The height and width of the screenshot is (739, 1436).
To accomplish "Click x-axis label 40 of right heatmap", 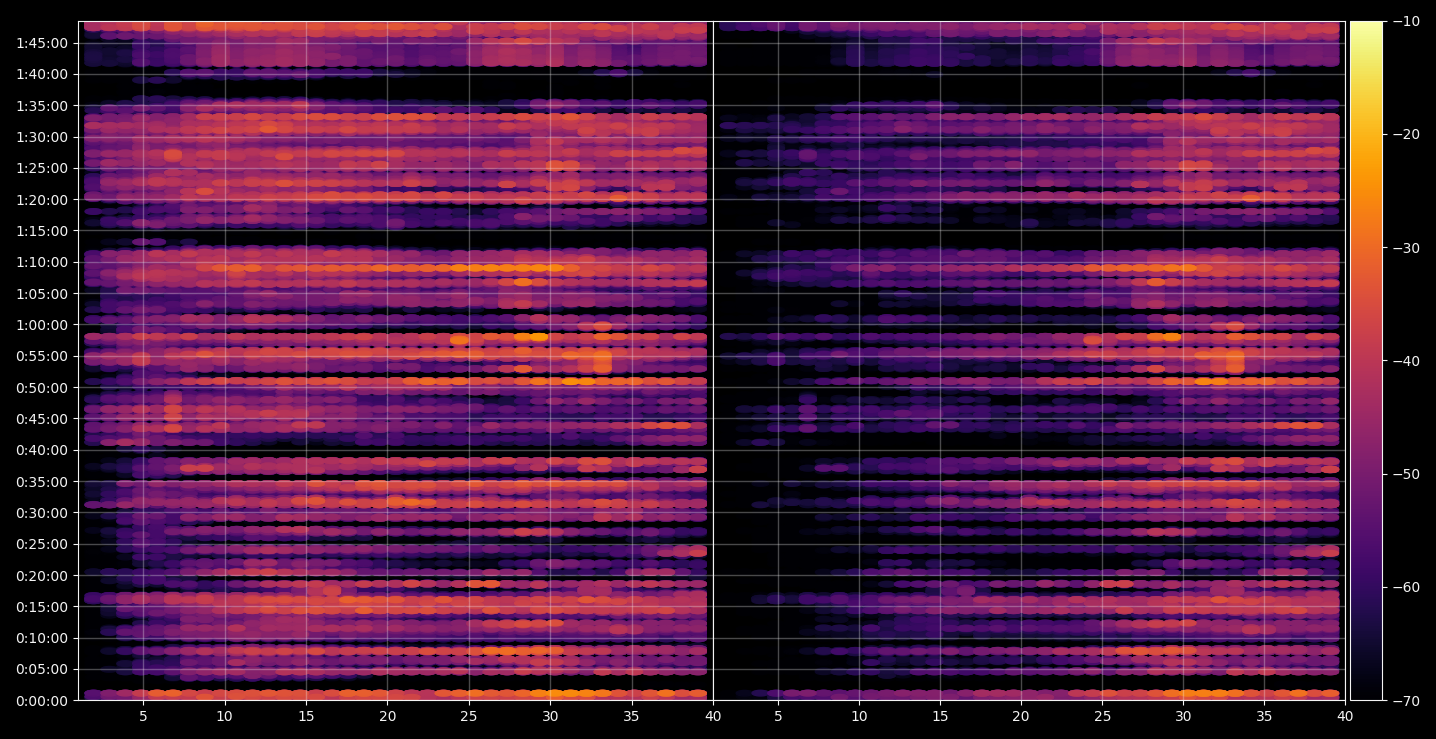I will [1345, 716].
